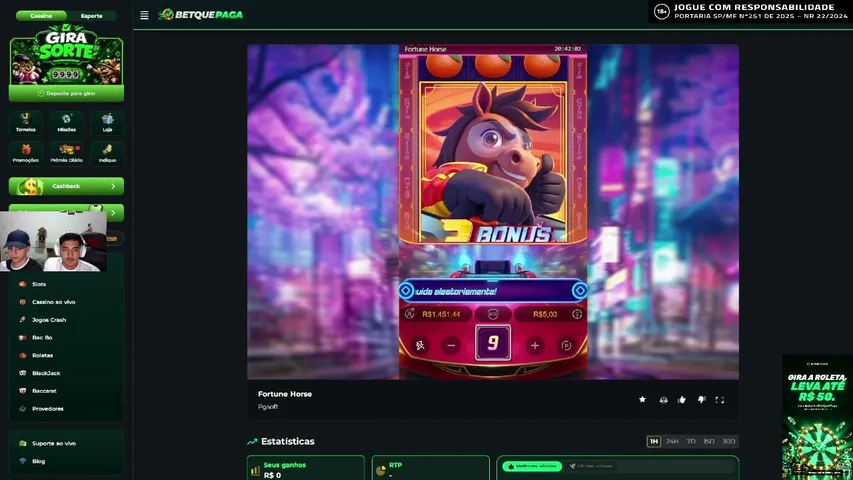This screenshot has height=480, width=853.
Task: Select the 15D statistics range
Action: coord(709,441)
